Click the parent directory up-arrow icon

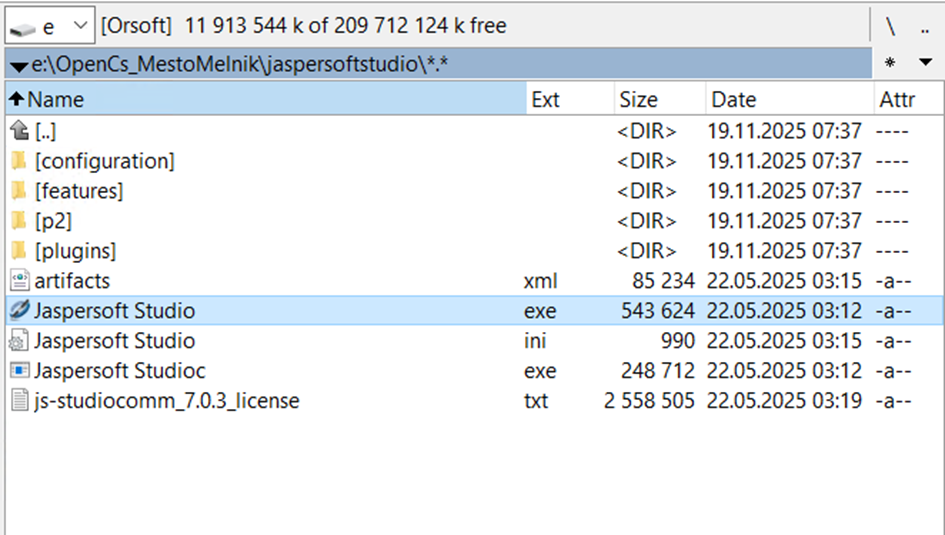[19, 131]
